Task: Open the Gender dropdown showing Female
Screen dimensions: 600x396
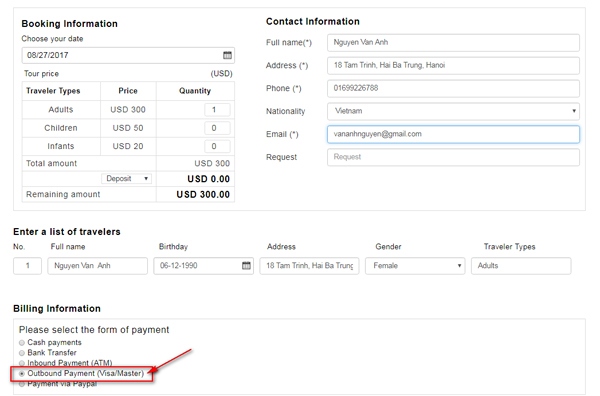Action: [x=415, y=266]
